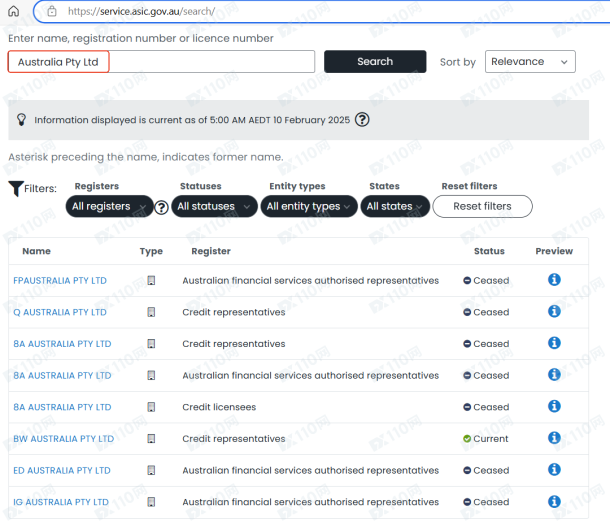The width and height of the screenshot is (610, 521).
Task: Click entity type icon for BW AUSTRALIA row
Action: (151, 439)
